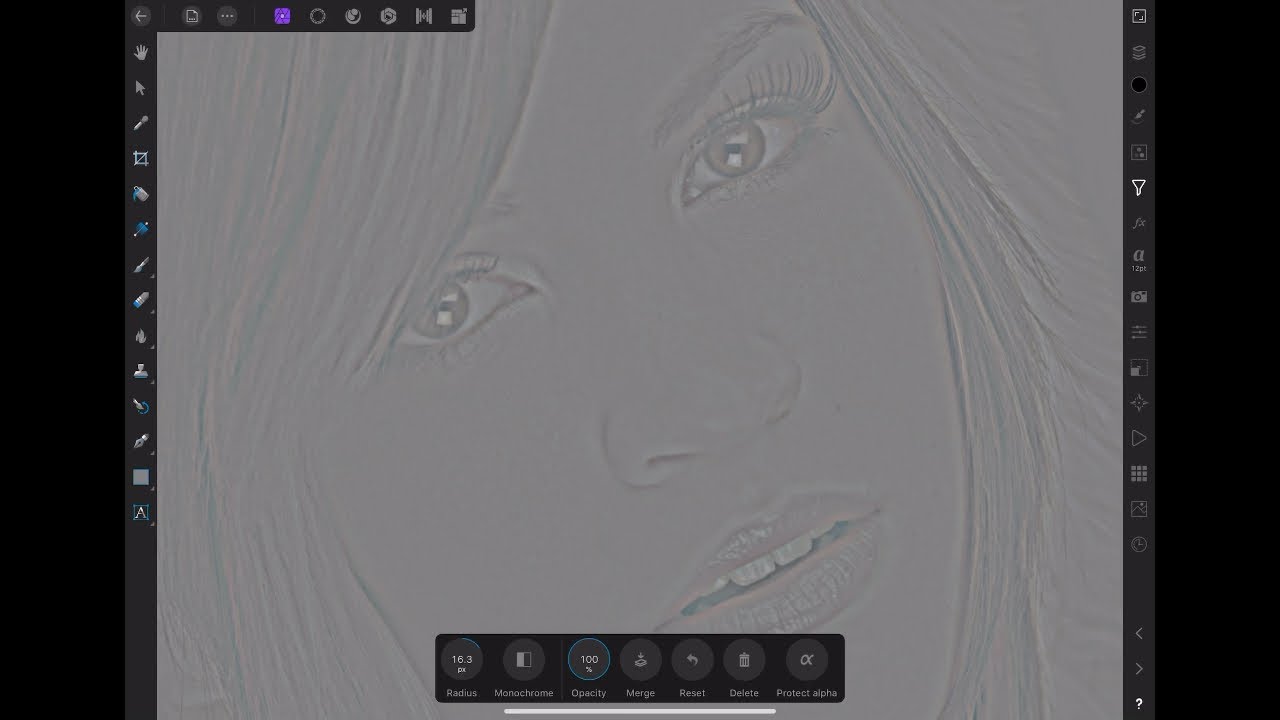Image resolution: width=1280 pixels, height=720 pixels.
Task: Redo using the right chevron arrow
Action: click(x=1139, y=669)
